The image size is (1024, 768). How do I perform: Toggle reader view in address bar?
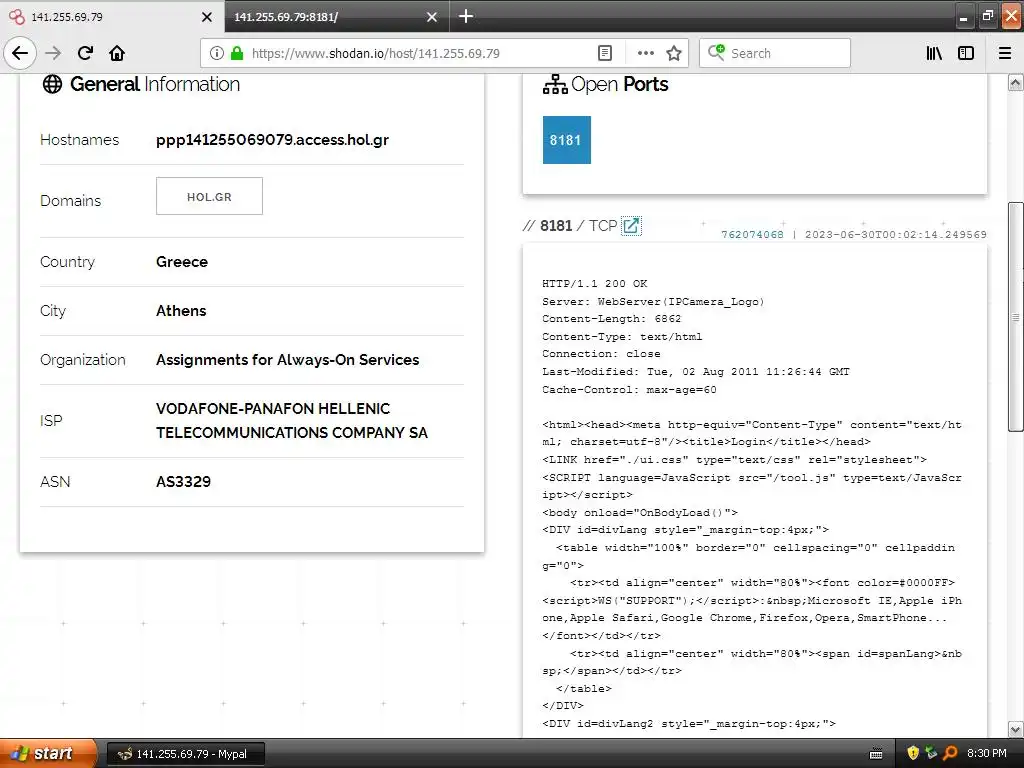605,53
